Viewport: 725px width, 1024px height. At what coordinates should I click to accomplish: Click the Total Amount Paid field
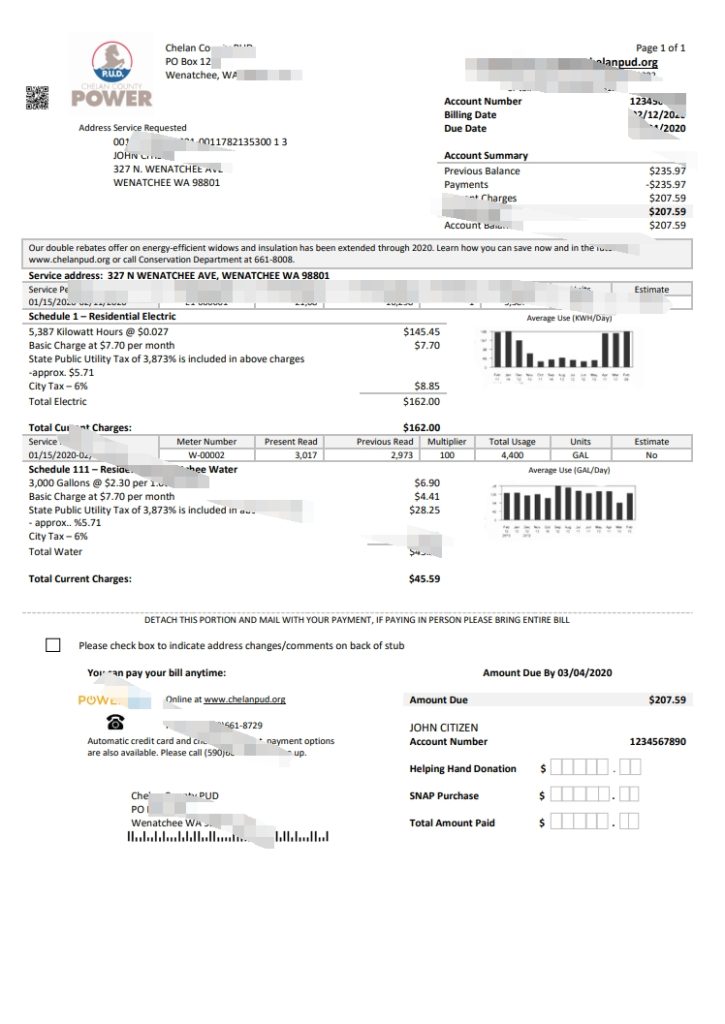[x=595, y=821]
